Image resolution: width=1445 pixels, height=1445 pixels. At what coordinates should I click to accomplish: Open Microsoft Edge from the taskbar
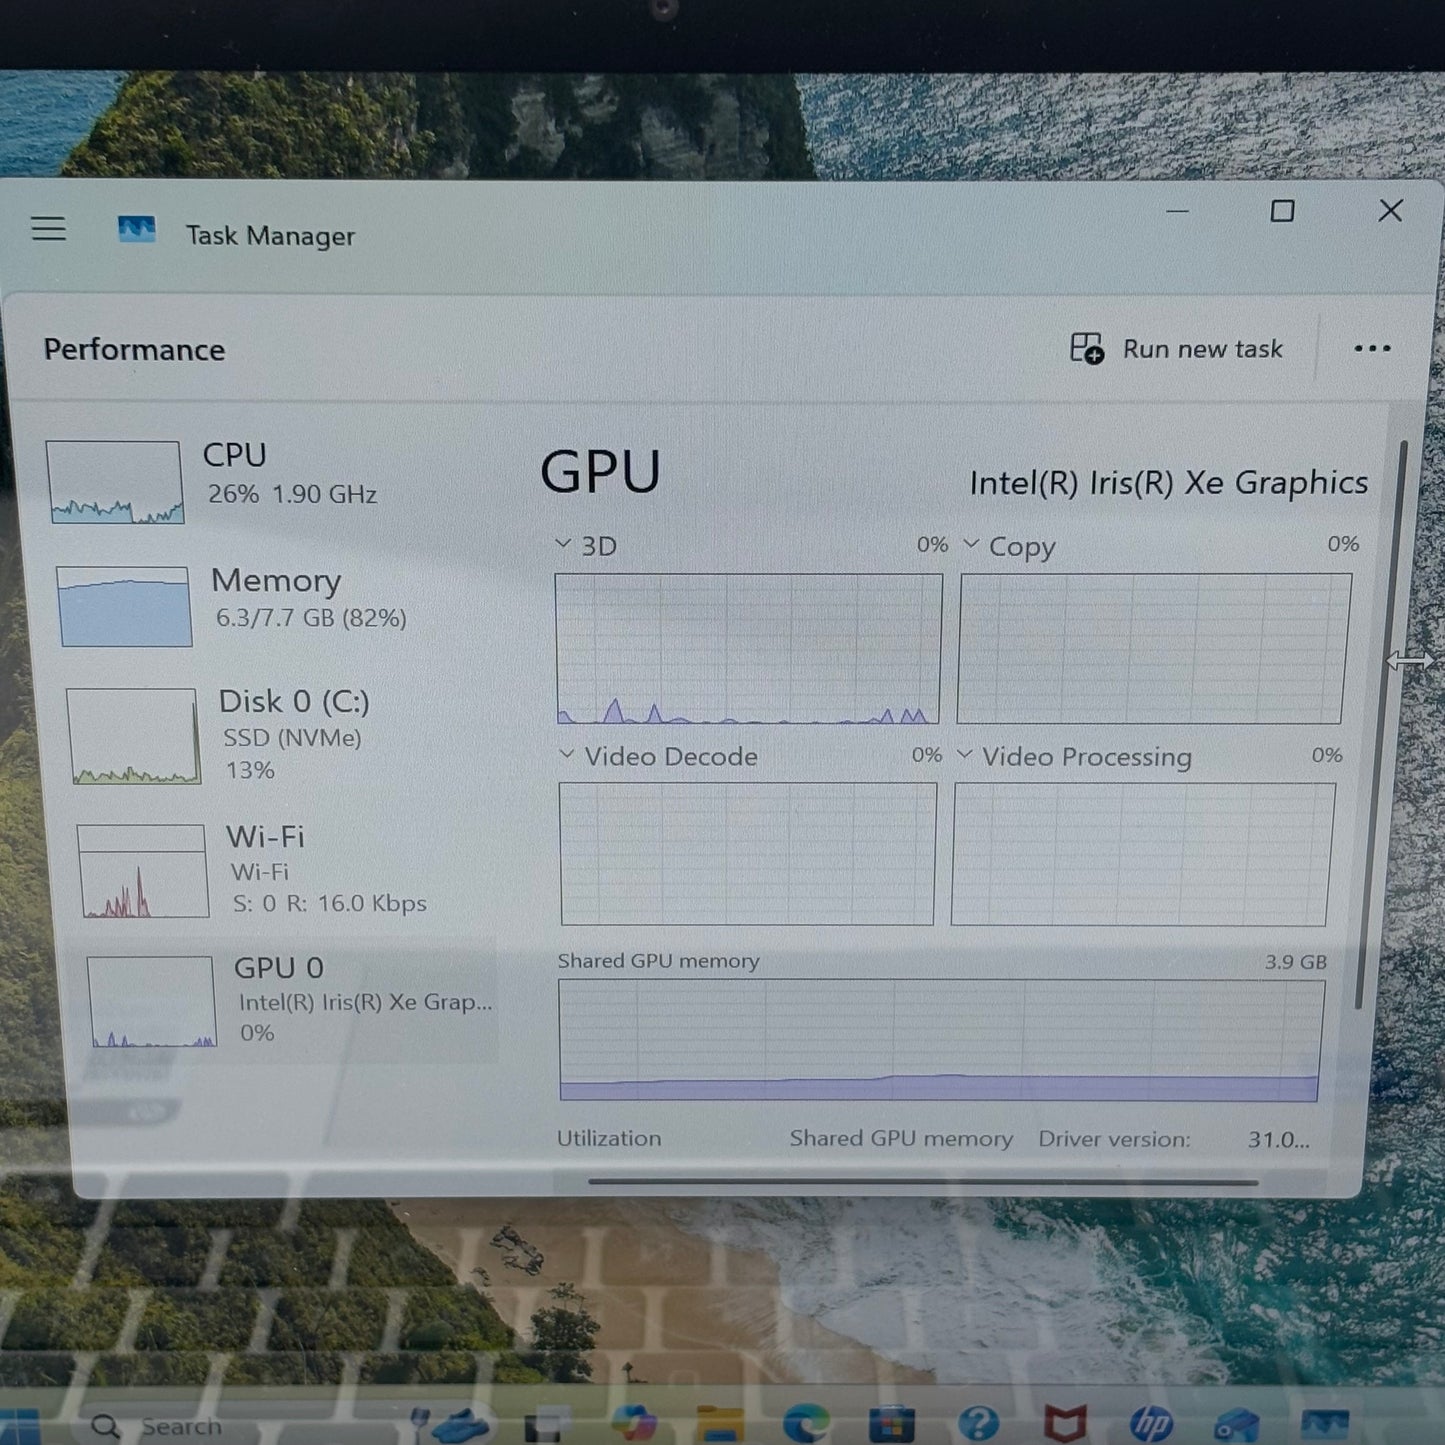pos(806,1422)
